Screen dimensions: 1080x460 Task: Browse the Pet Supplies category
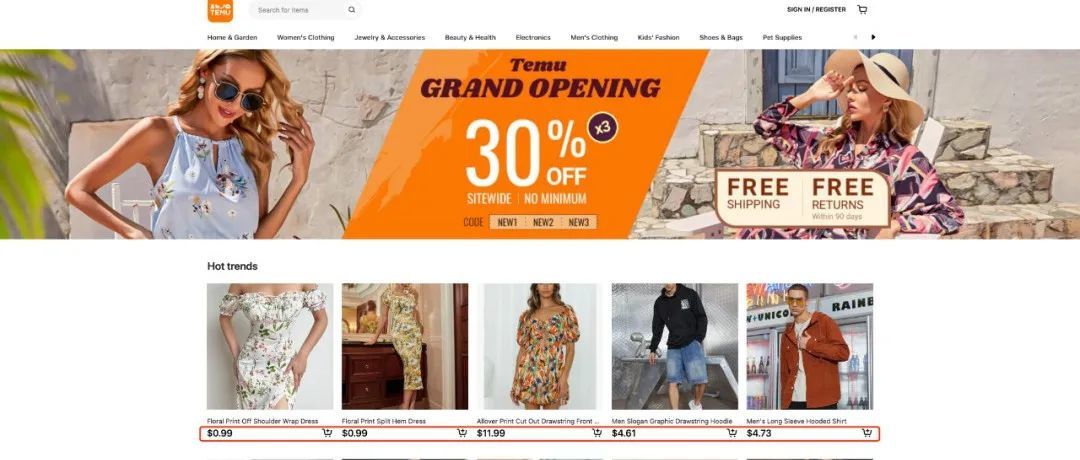(782, 37)
